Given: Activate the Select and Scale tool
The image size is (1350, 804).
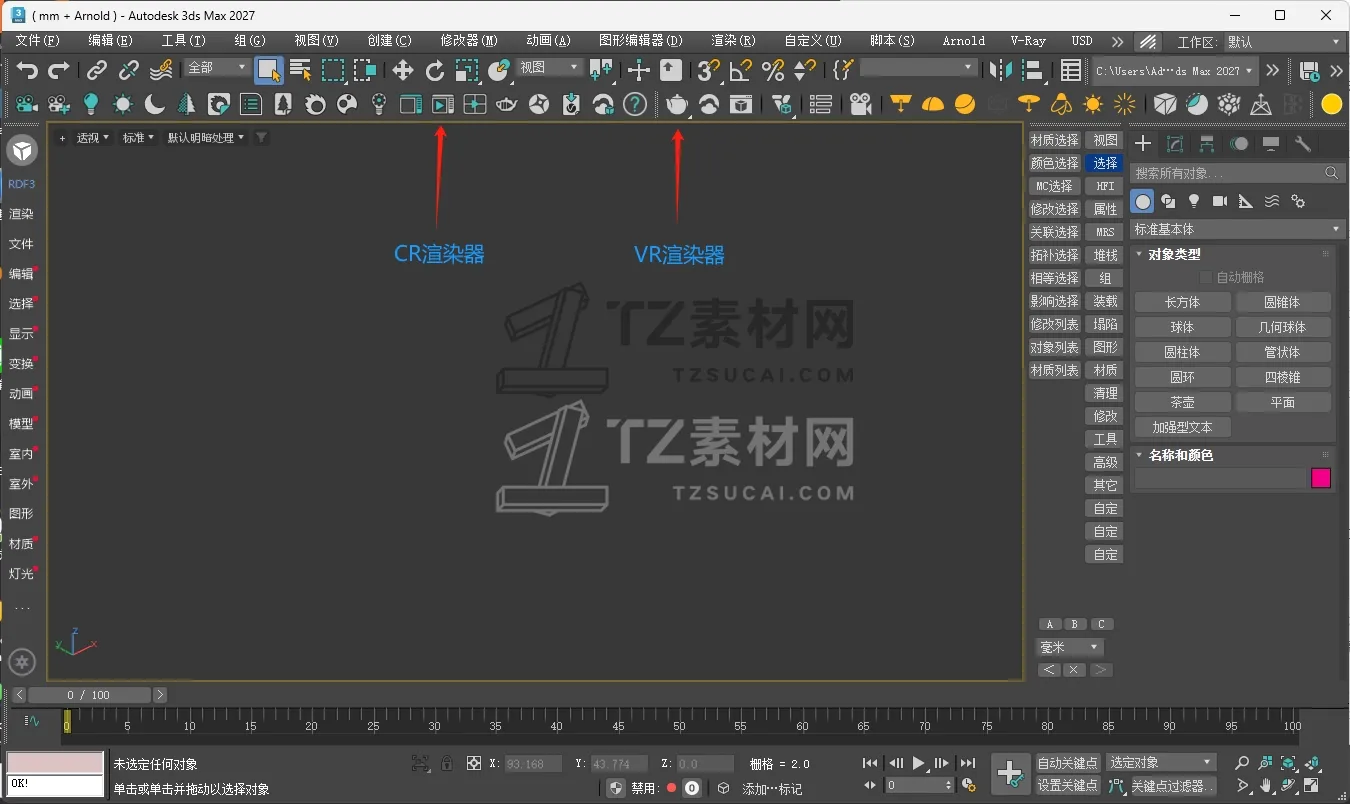Looking at the screenshot, I should (467, 69).
